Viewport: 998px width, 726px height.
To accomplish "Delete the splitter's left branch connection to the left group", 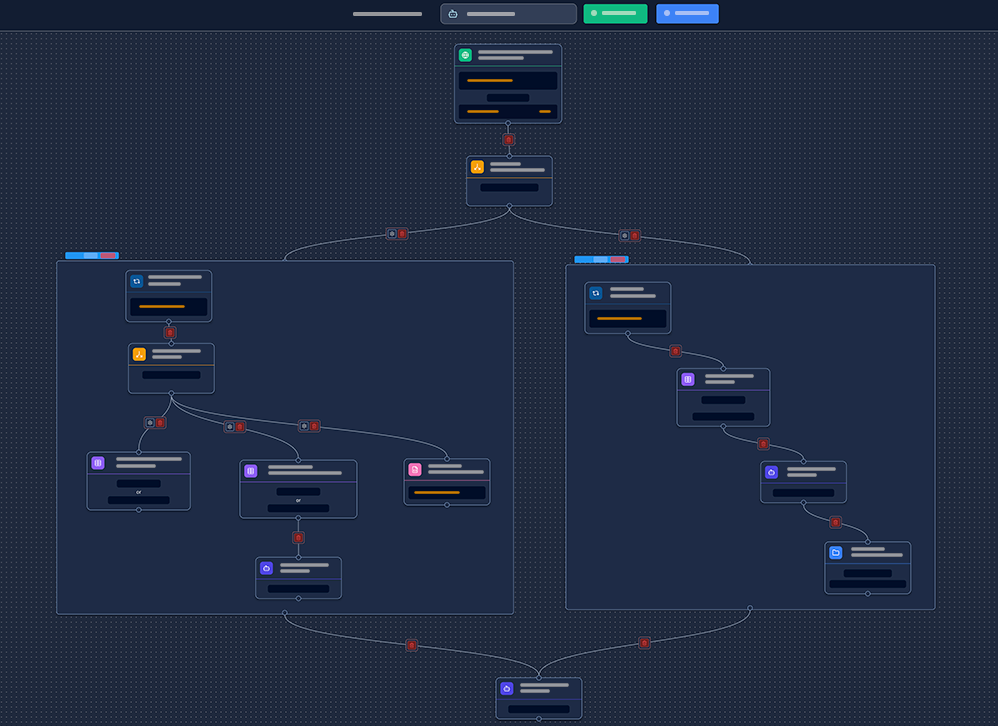I will click(402, 234).
